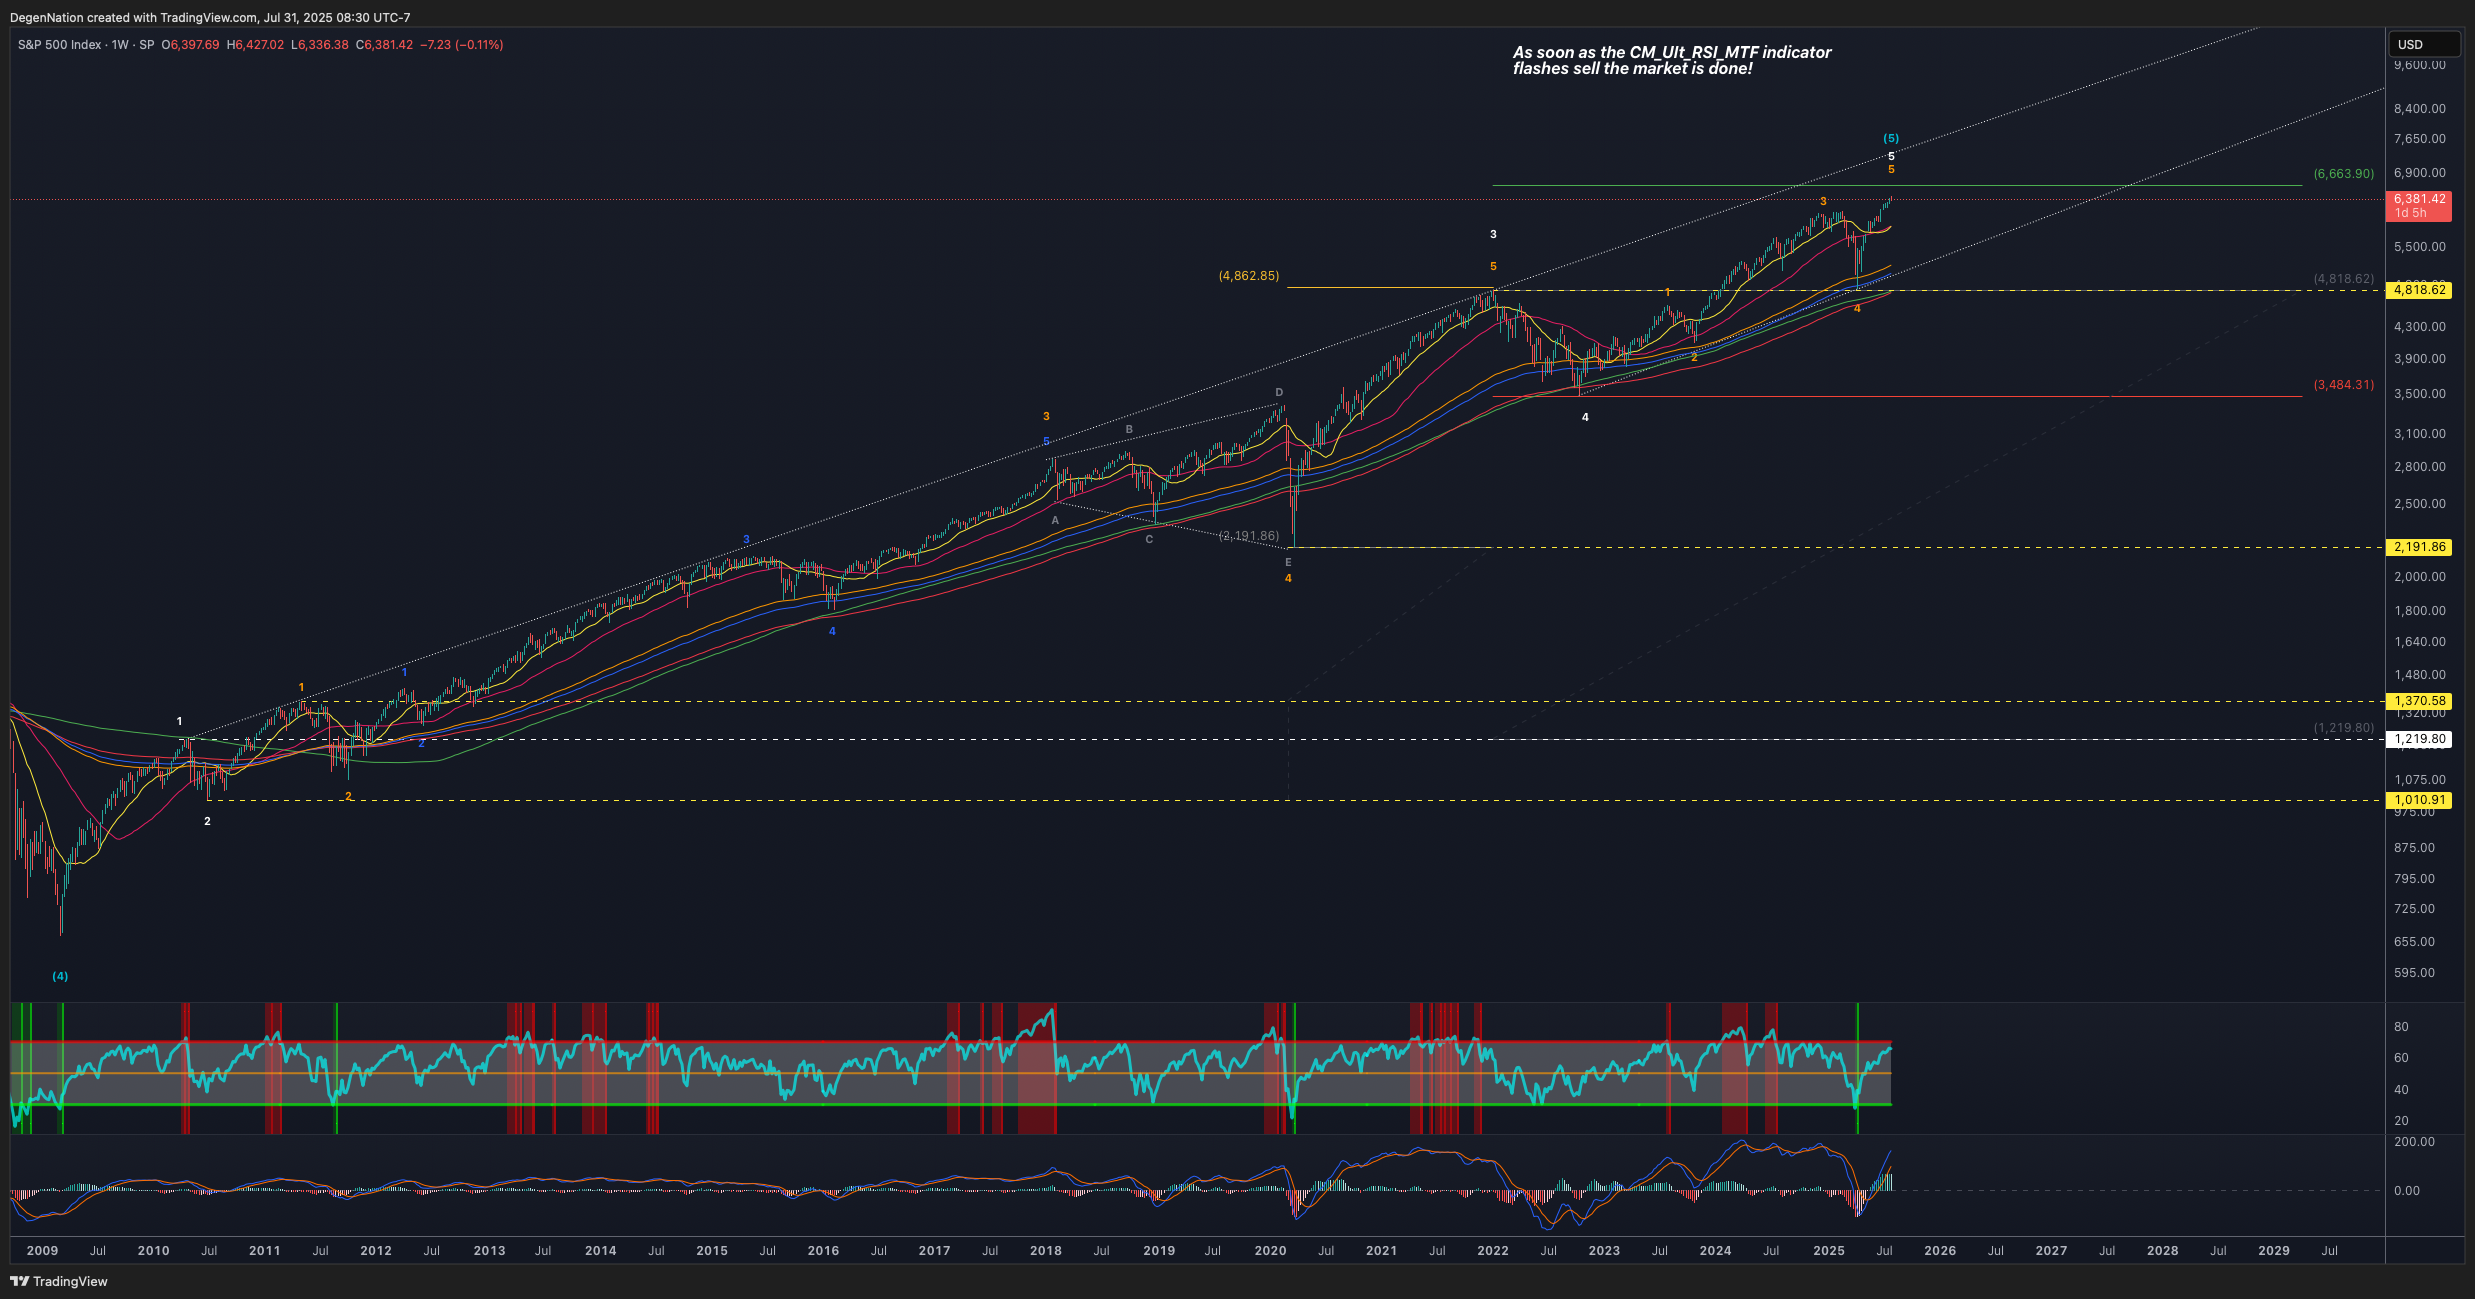
Task: Click the 2025 label on time axis
Action: coord(1829,1250)
